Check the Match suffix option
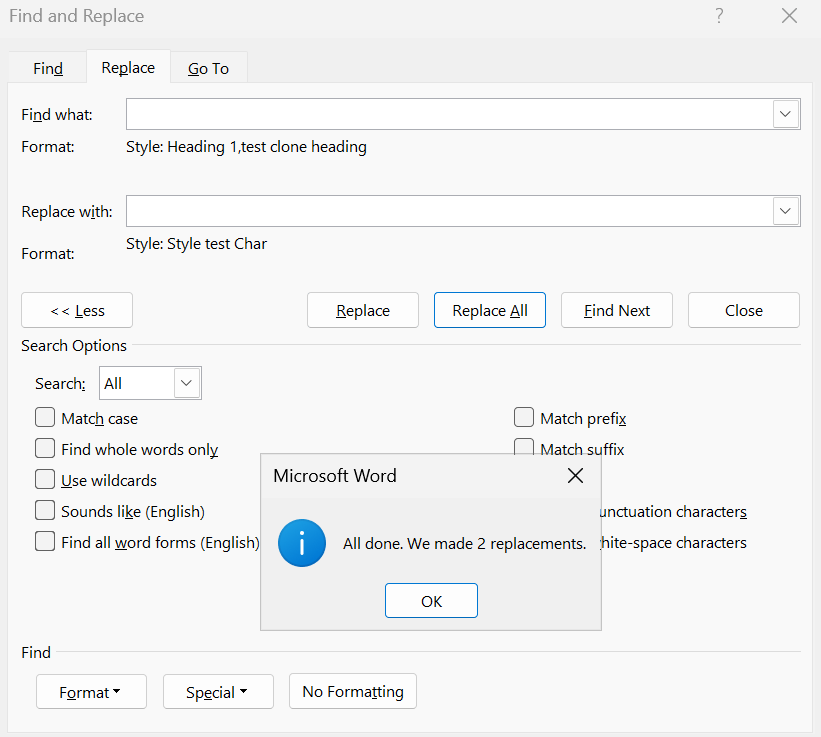Viewport: 821px width, 737px height. point(524,446)
